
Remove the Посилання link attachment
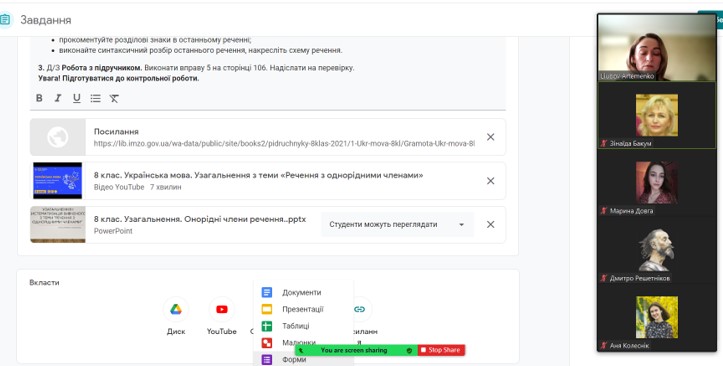click(491, 137)
